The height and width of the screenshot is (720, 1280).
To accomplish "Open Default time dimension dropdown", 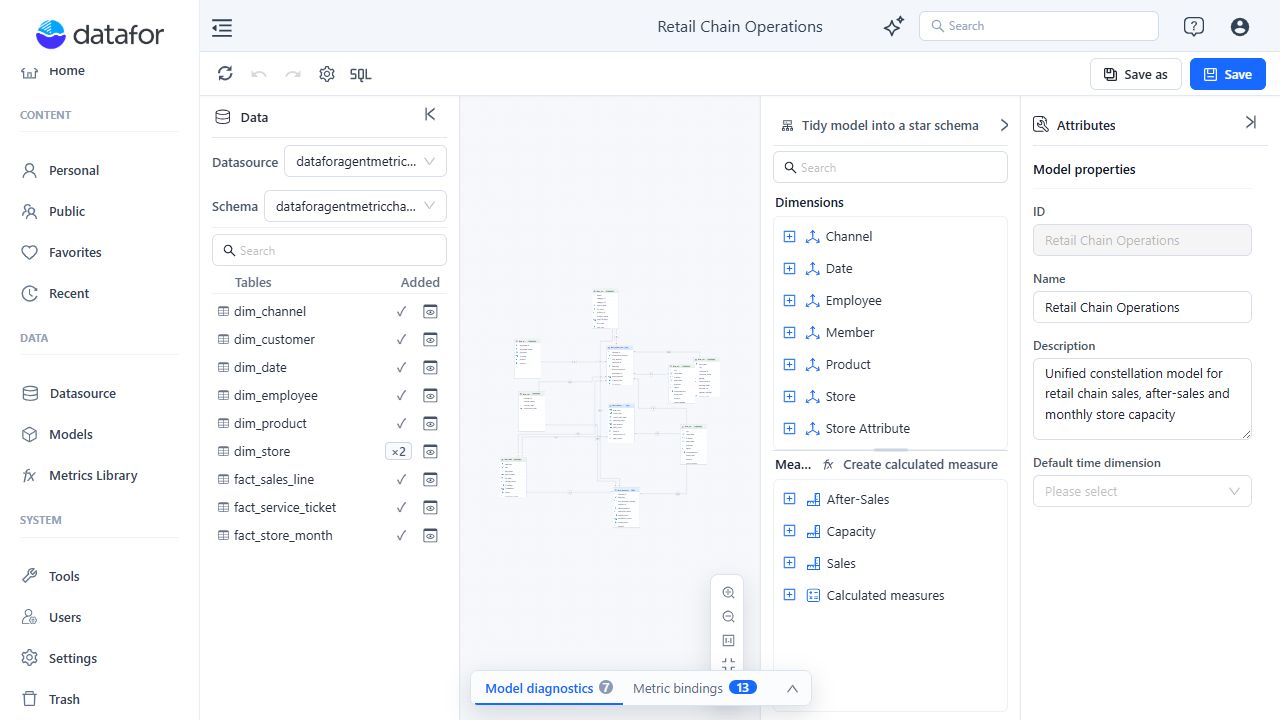I will pyautogui.click(x=1142, y=491).
